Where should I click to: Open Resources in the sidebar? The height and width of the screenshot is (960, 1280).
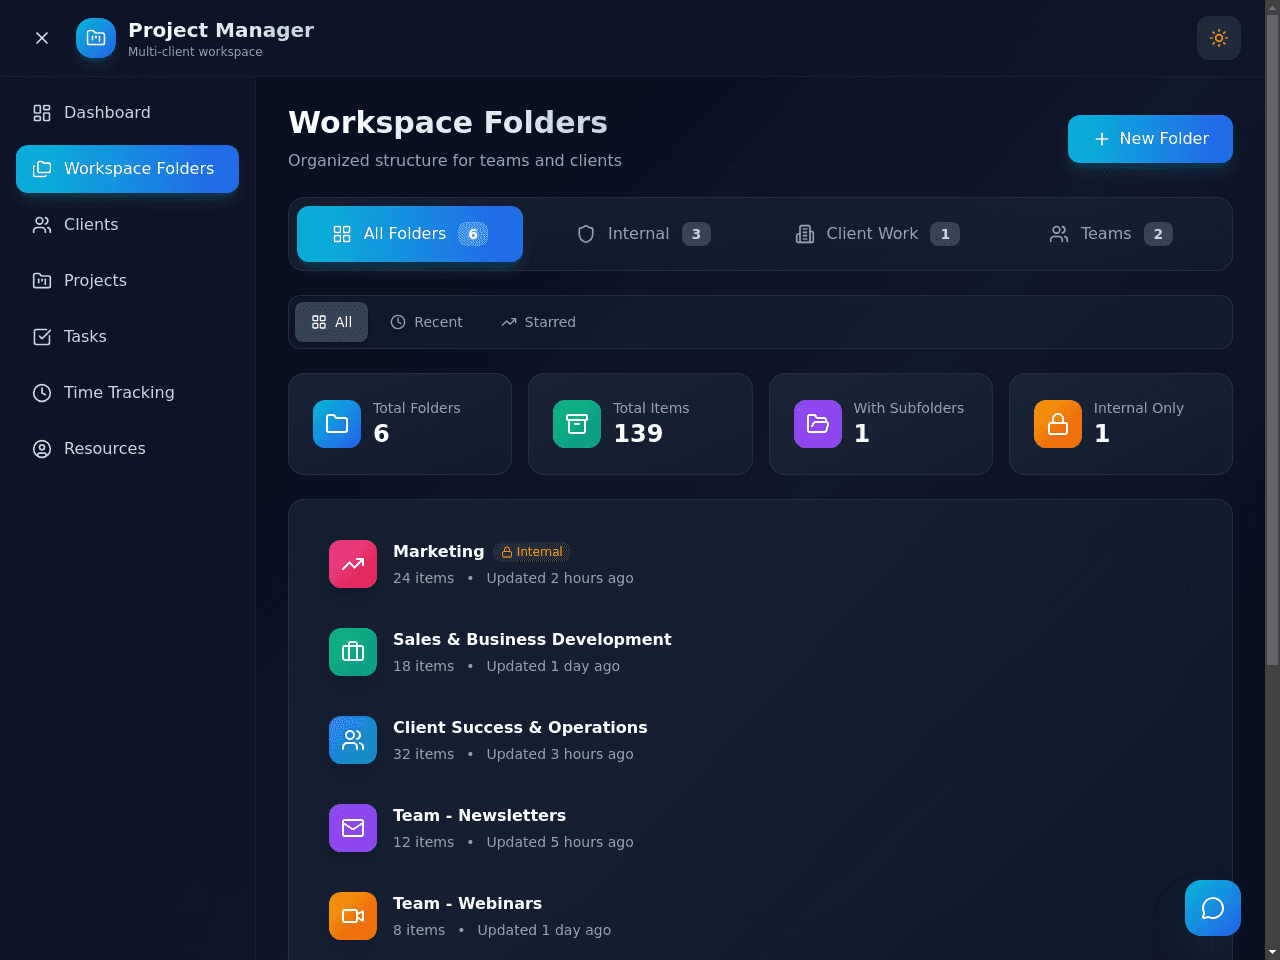[127, 449]
